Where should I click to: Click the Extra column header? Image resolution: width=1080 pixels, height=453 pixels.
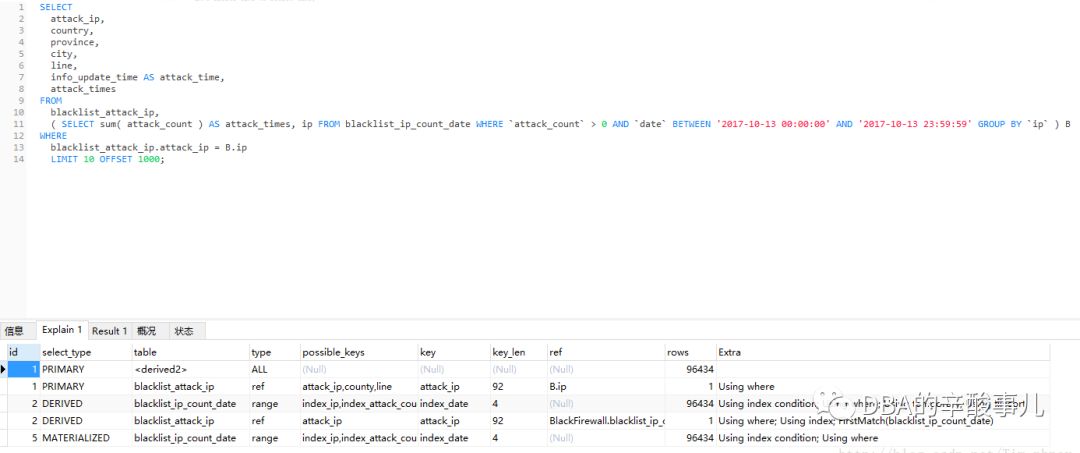730,352
